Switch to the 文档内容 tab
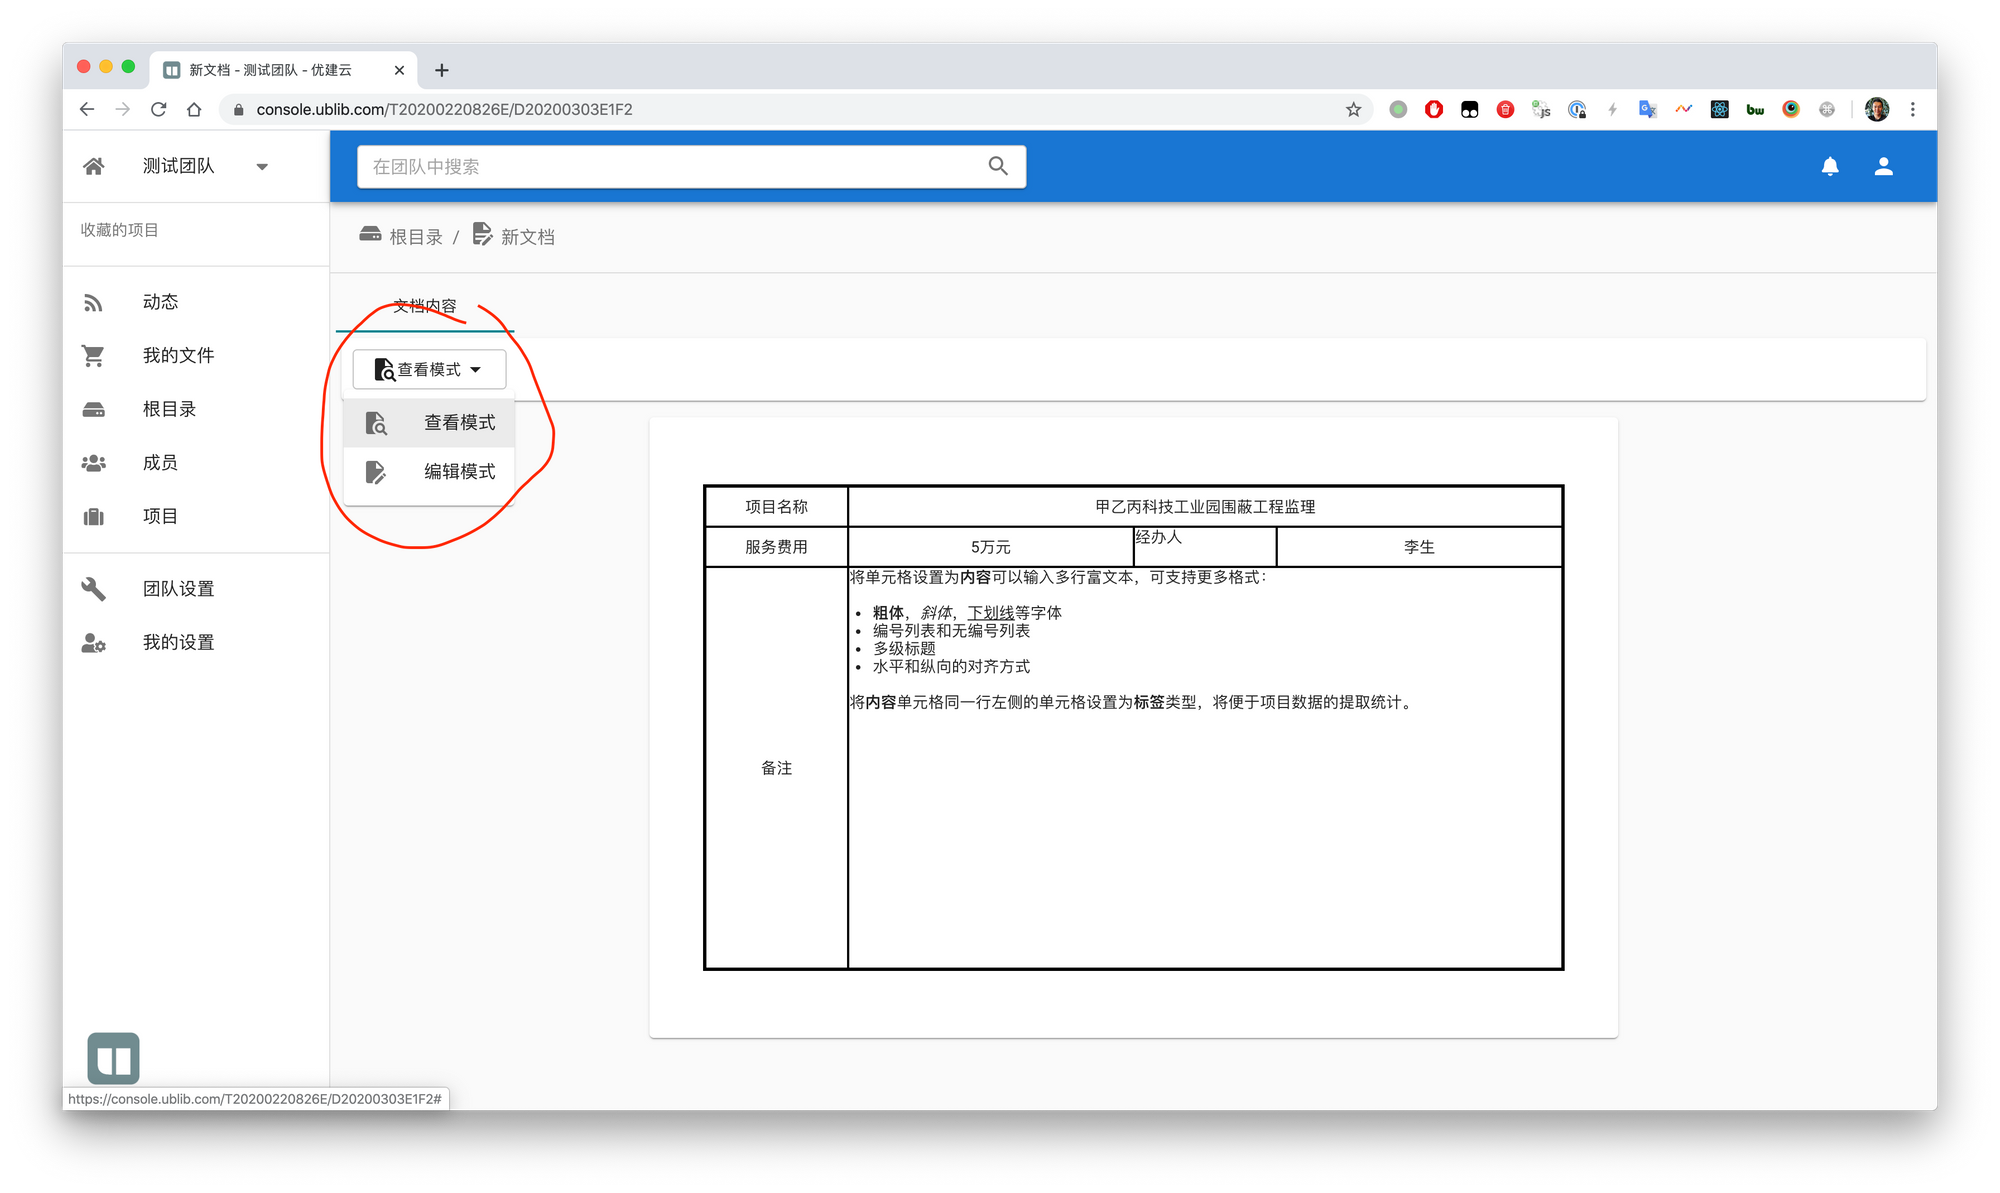 pos(424,306)
